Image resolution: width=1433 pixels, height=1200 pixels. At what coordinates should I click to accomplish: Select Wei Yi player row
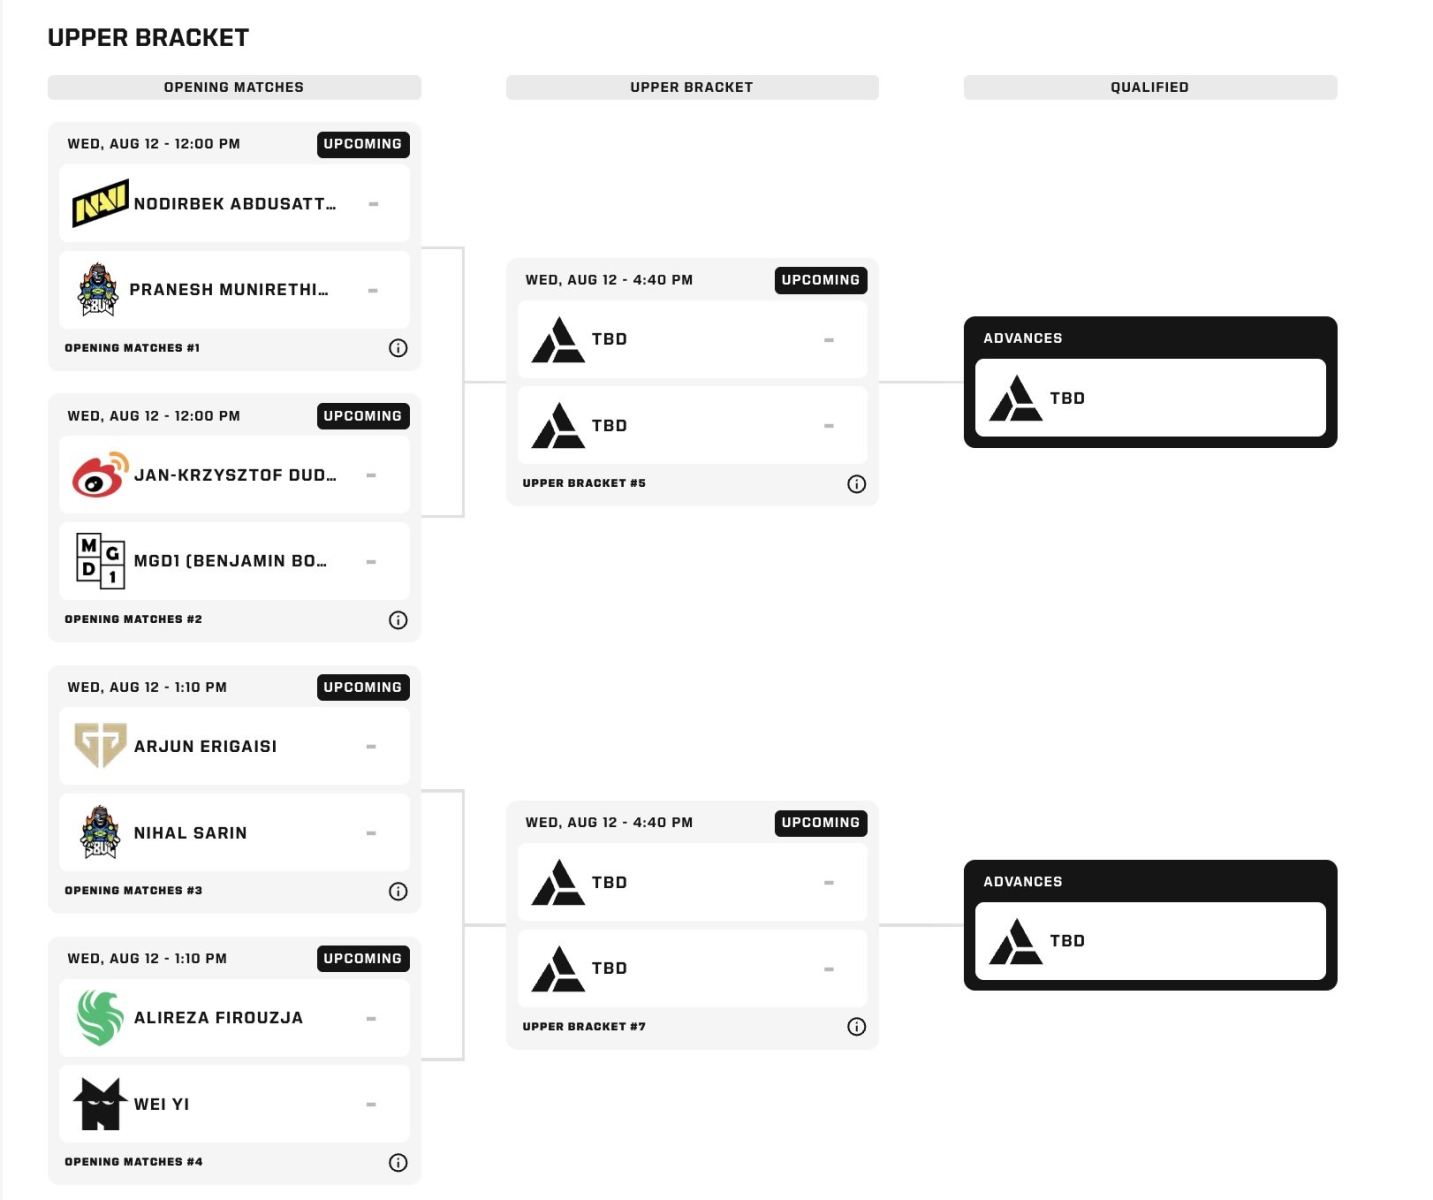tap(234, 1104)
